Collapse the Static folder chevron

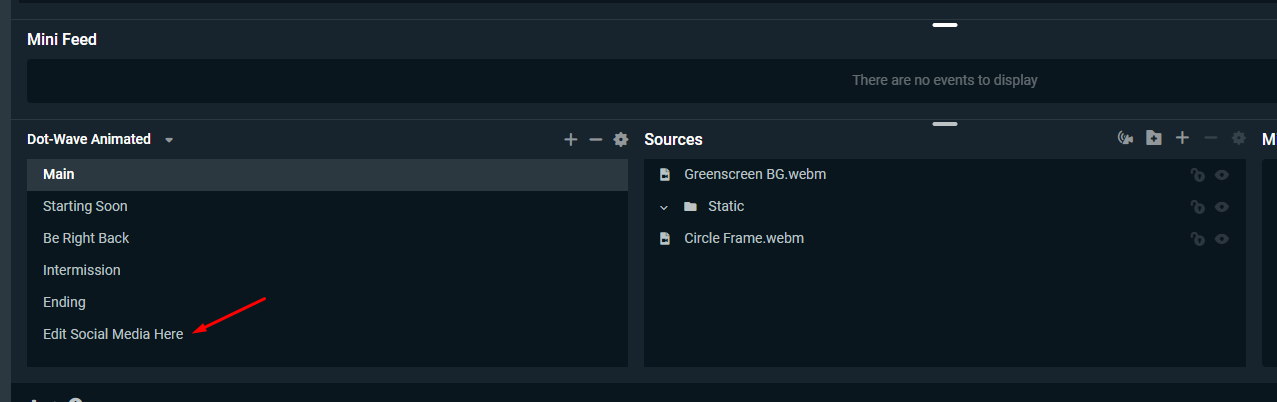coord(663,207)
